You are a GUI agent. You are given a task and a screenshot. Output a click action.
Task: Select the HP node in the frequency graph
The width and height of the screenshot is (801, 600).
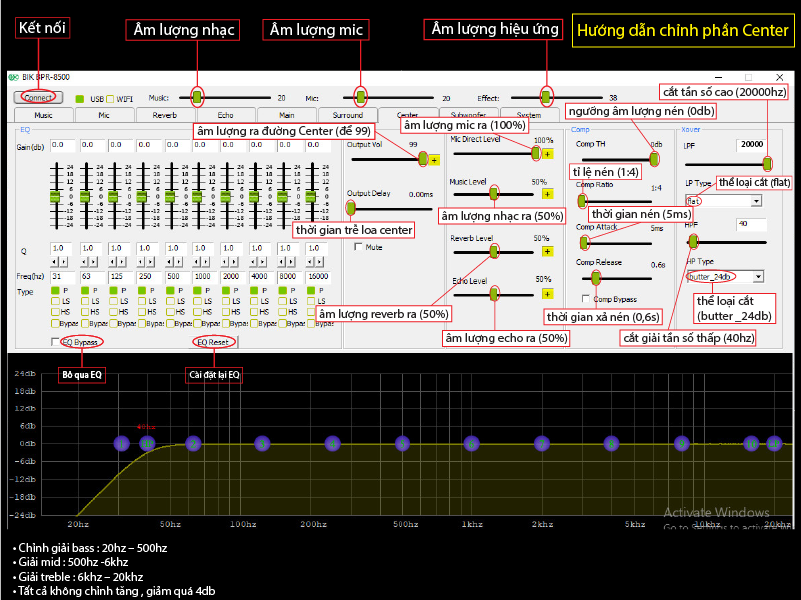click(x=147, y=444)
